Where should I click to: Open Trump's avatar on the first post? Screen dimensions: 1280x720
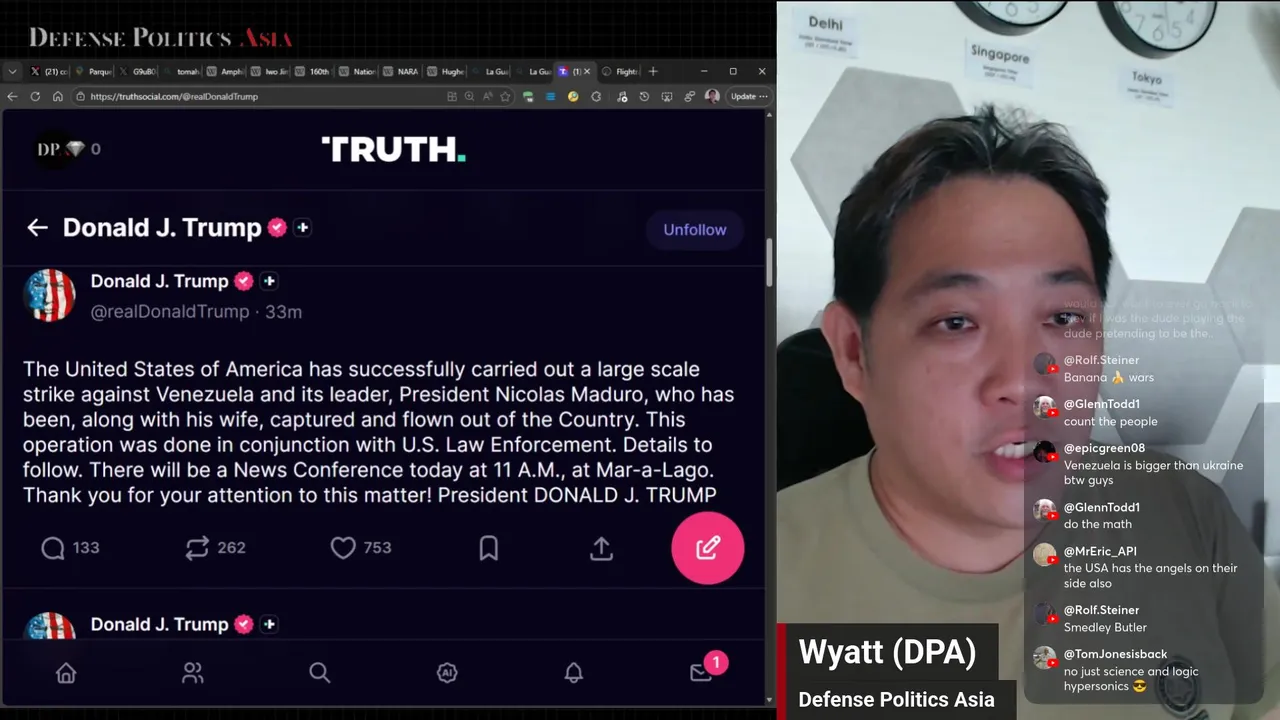pos(49,295)
